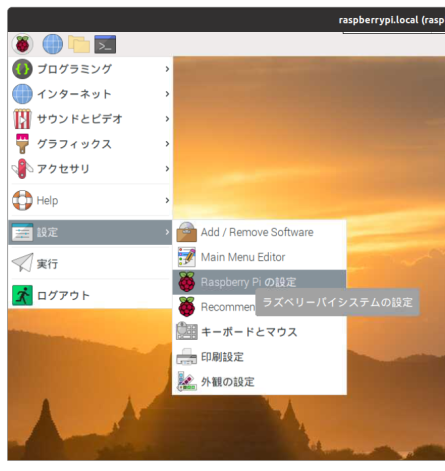Click the keyboard icon beside キーボードとマウス
Screen dimensions: 445x471
point(186,331)
